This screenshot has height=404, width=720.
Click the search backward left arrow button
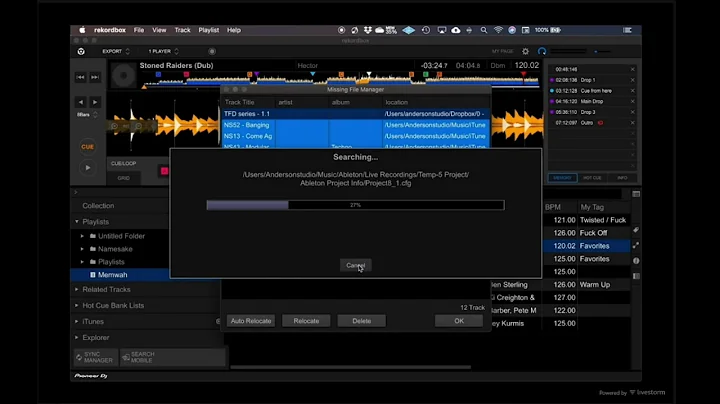[x=81, y=102]
